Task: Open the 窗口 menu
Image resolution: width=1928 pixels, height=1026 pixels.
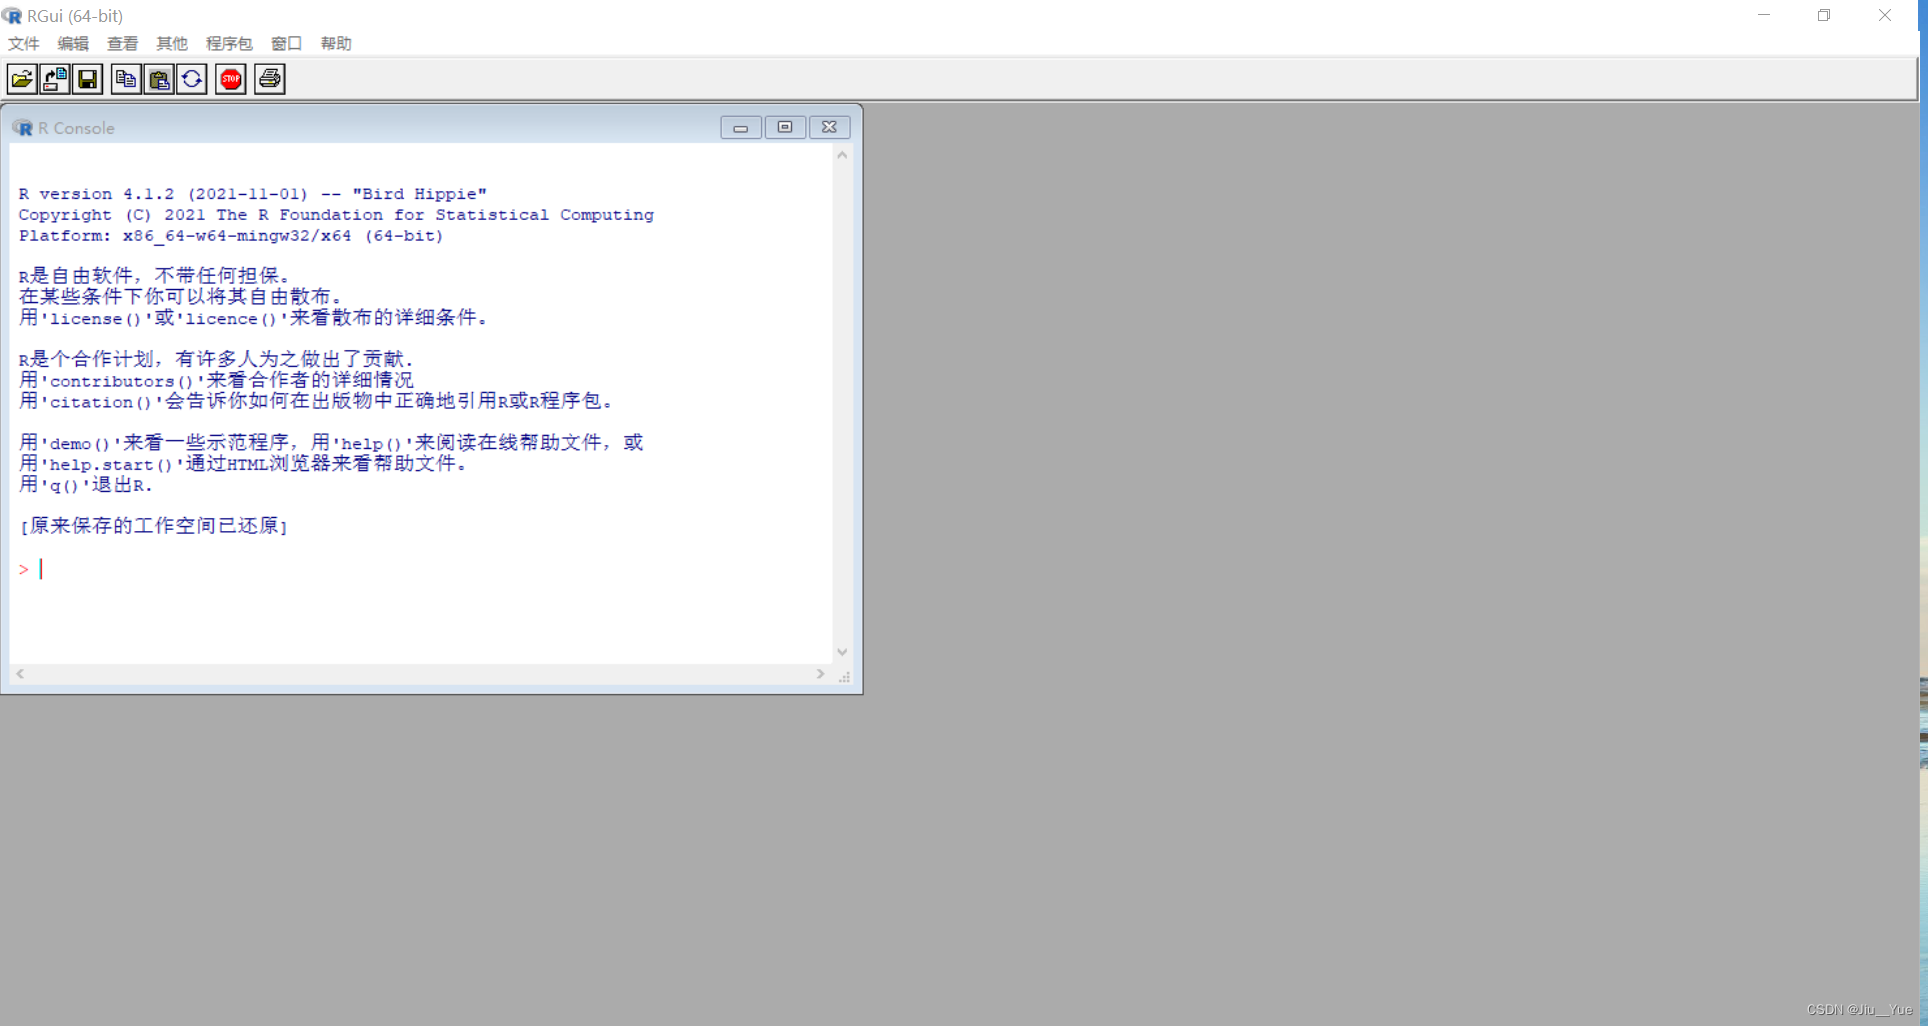Action: coord(287,44)
